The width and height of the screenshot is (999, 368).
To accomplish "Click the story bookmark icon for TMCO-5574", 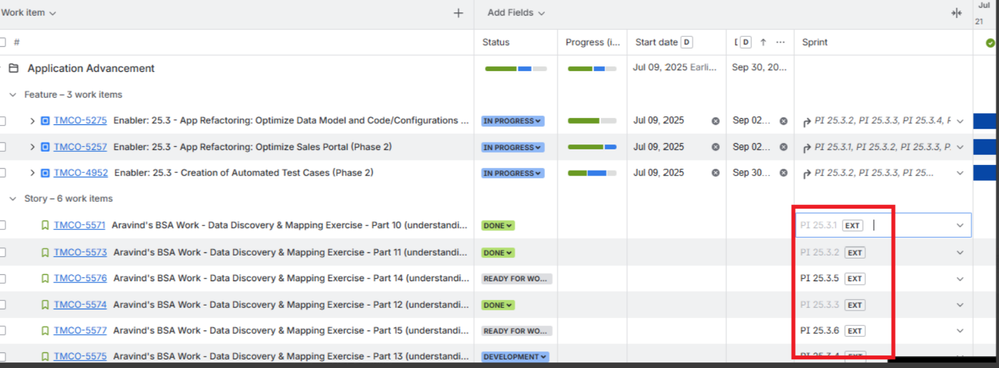I will click(45, 305).
